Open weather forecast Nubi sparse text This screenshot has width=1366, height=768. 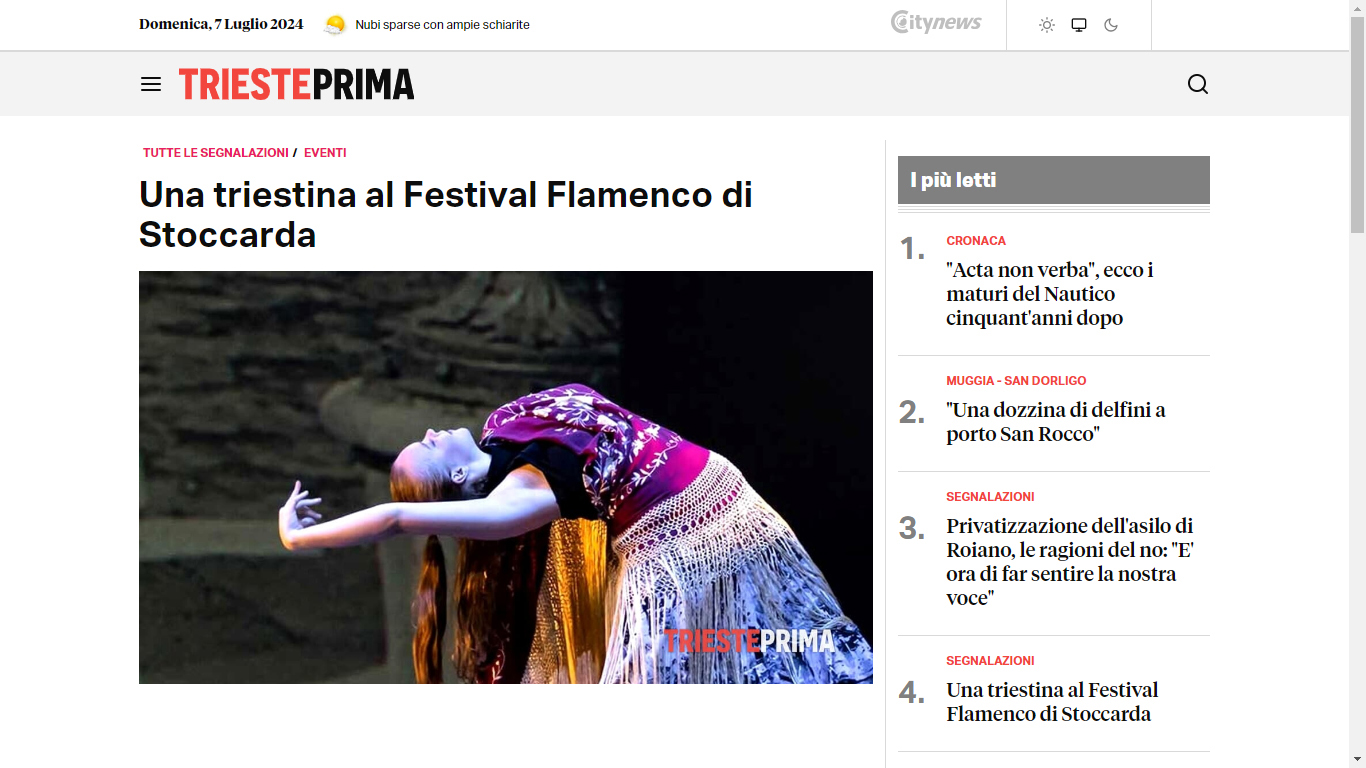tap(442, 25)
